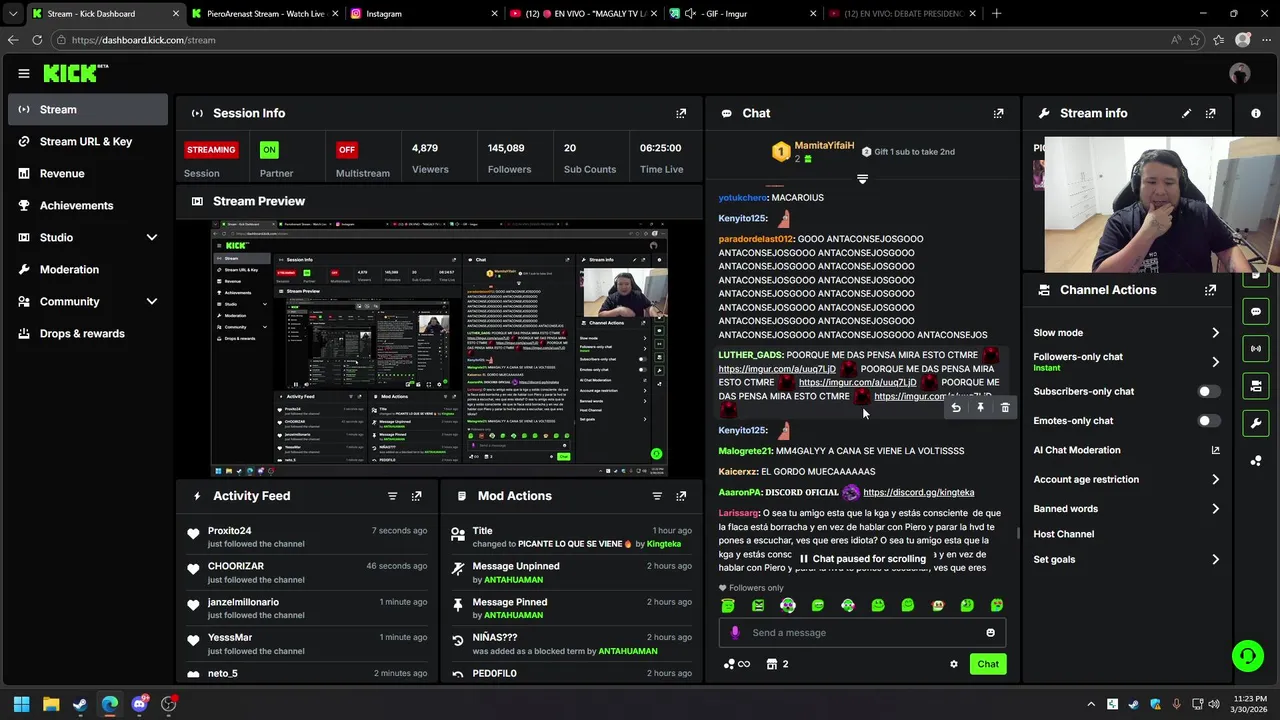Viewport: 1280px width, 720px height.
Task: Switch to the GIF - Imgur tab
Action: click(x=742, y=14)
